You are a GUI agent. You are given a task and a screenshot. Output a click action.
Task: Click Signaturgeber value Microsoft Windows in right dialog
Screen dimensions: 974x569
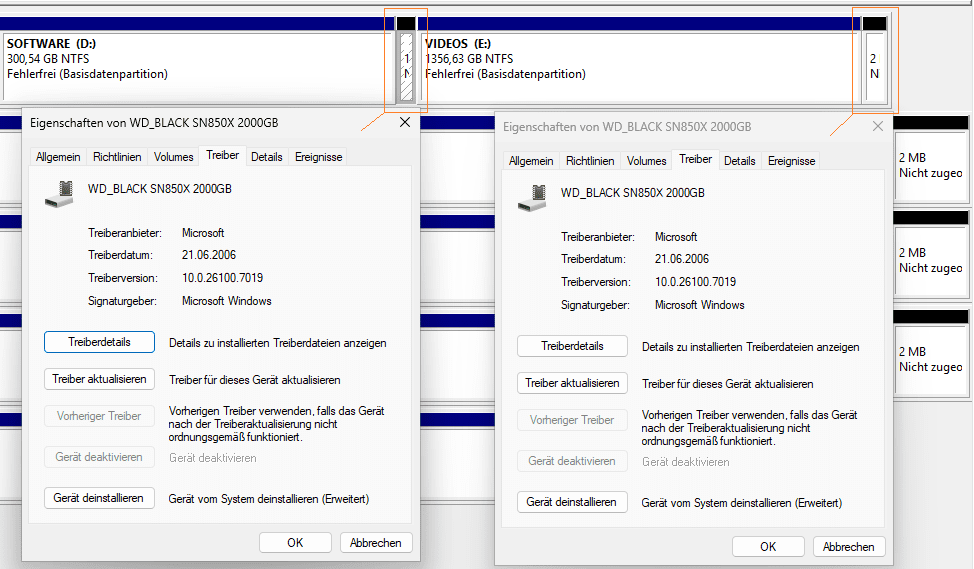(x=699, y=305)
